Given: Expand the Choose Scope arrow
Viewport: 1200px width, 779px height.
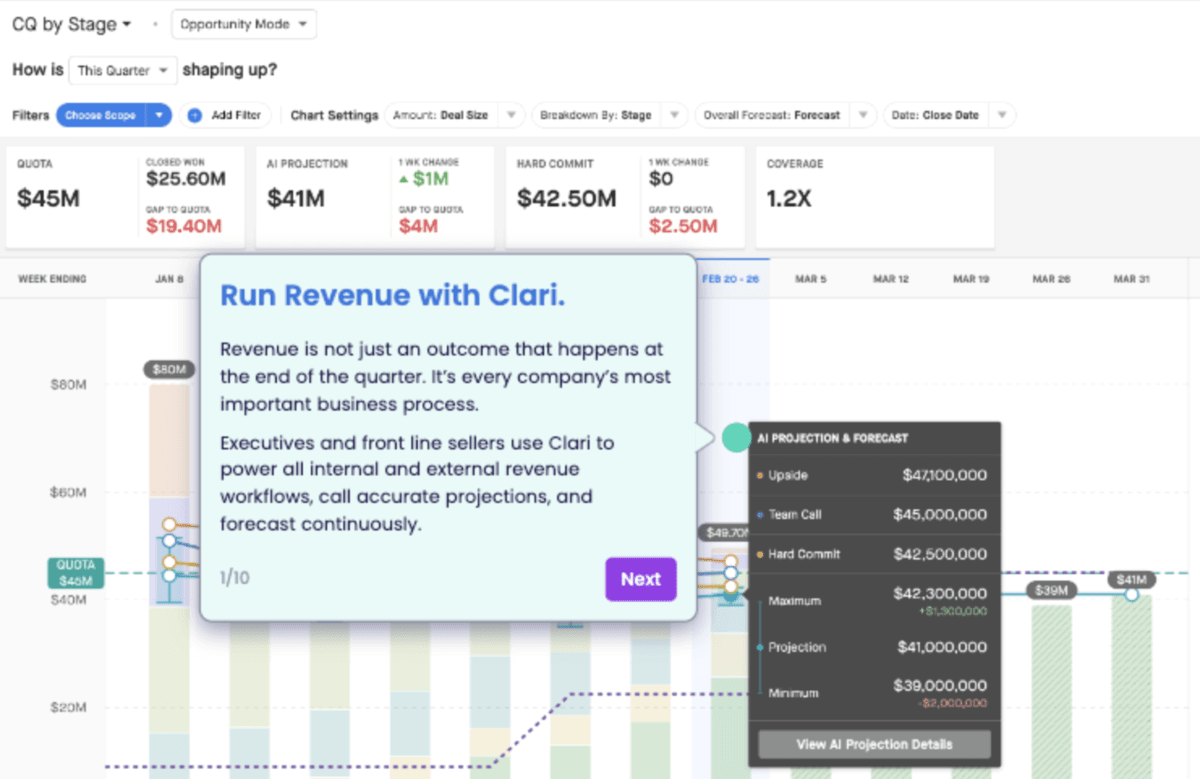Looking at the screenshot, I should tap(159, 115).
